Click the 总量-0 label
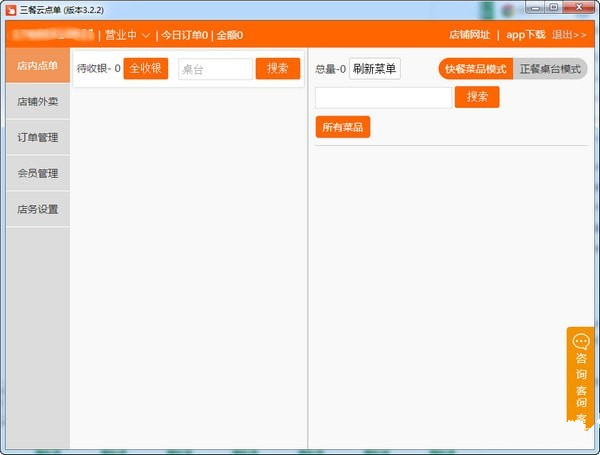Image resolution: width=600 pixels, height=455 pixels. [331, 69]
